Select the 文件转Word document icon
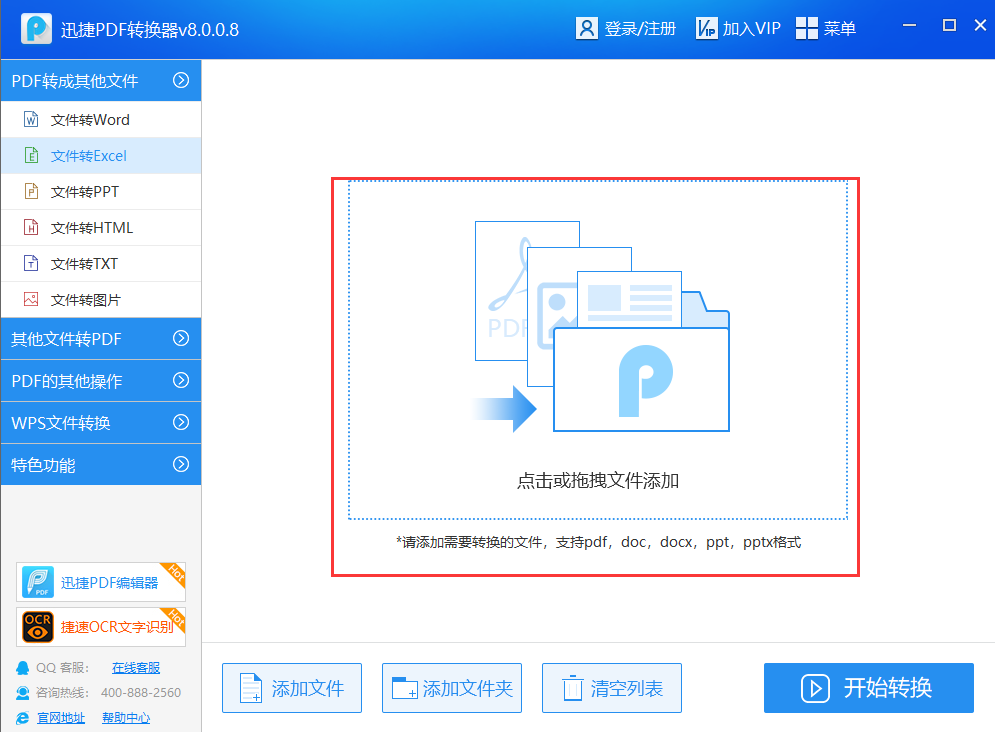The height and width of the screenshot is (732, 995). (x=31, y=120)
